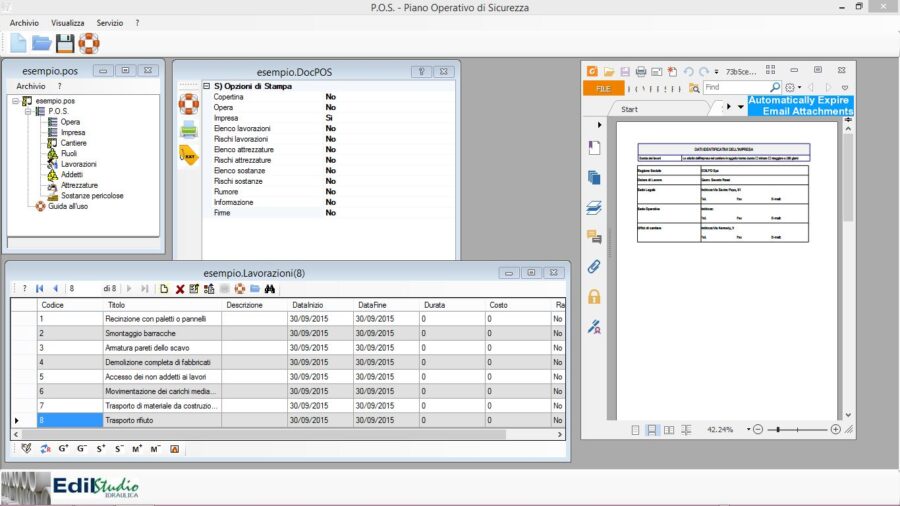Click the orange FILE button in the PDF viewer
Screen dimensions: 900x506
click(603, 88)
